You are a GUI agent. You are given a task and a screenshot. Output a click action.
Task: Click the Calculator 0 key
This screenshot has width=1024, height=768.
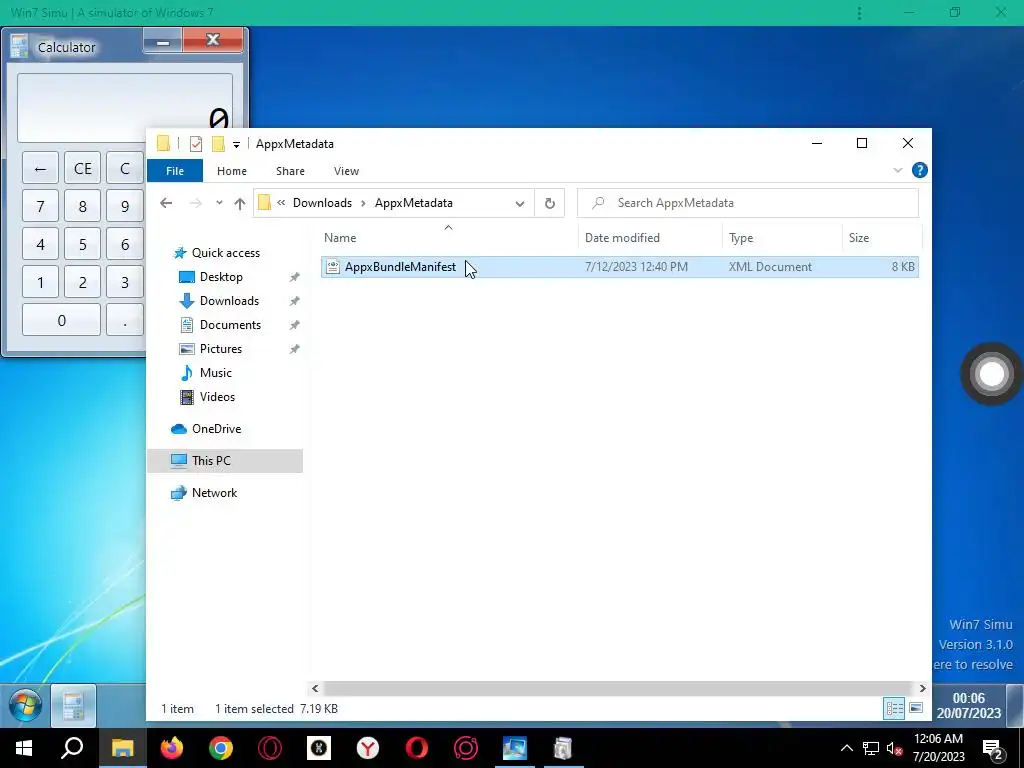point(61,321)
